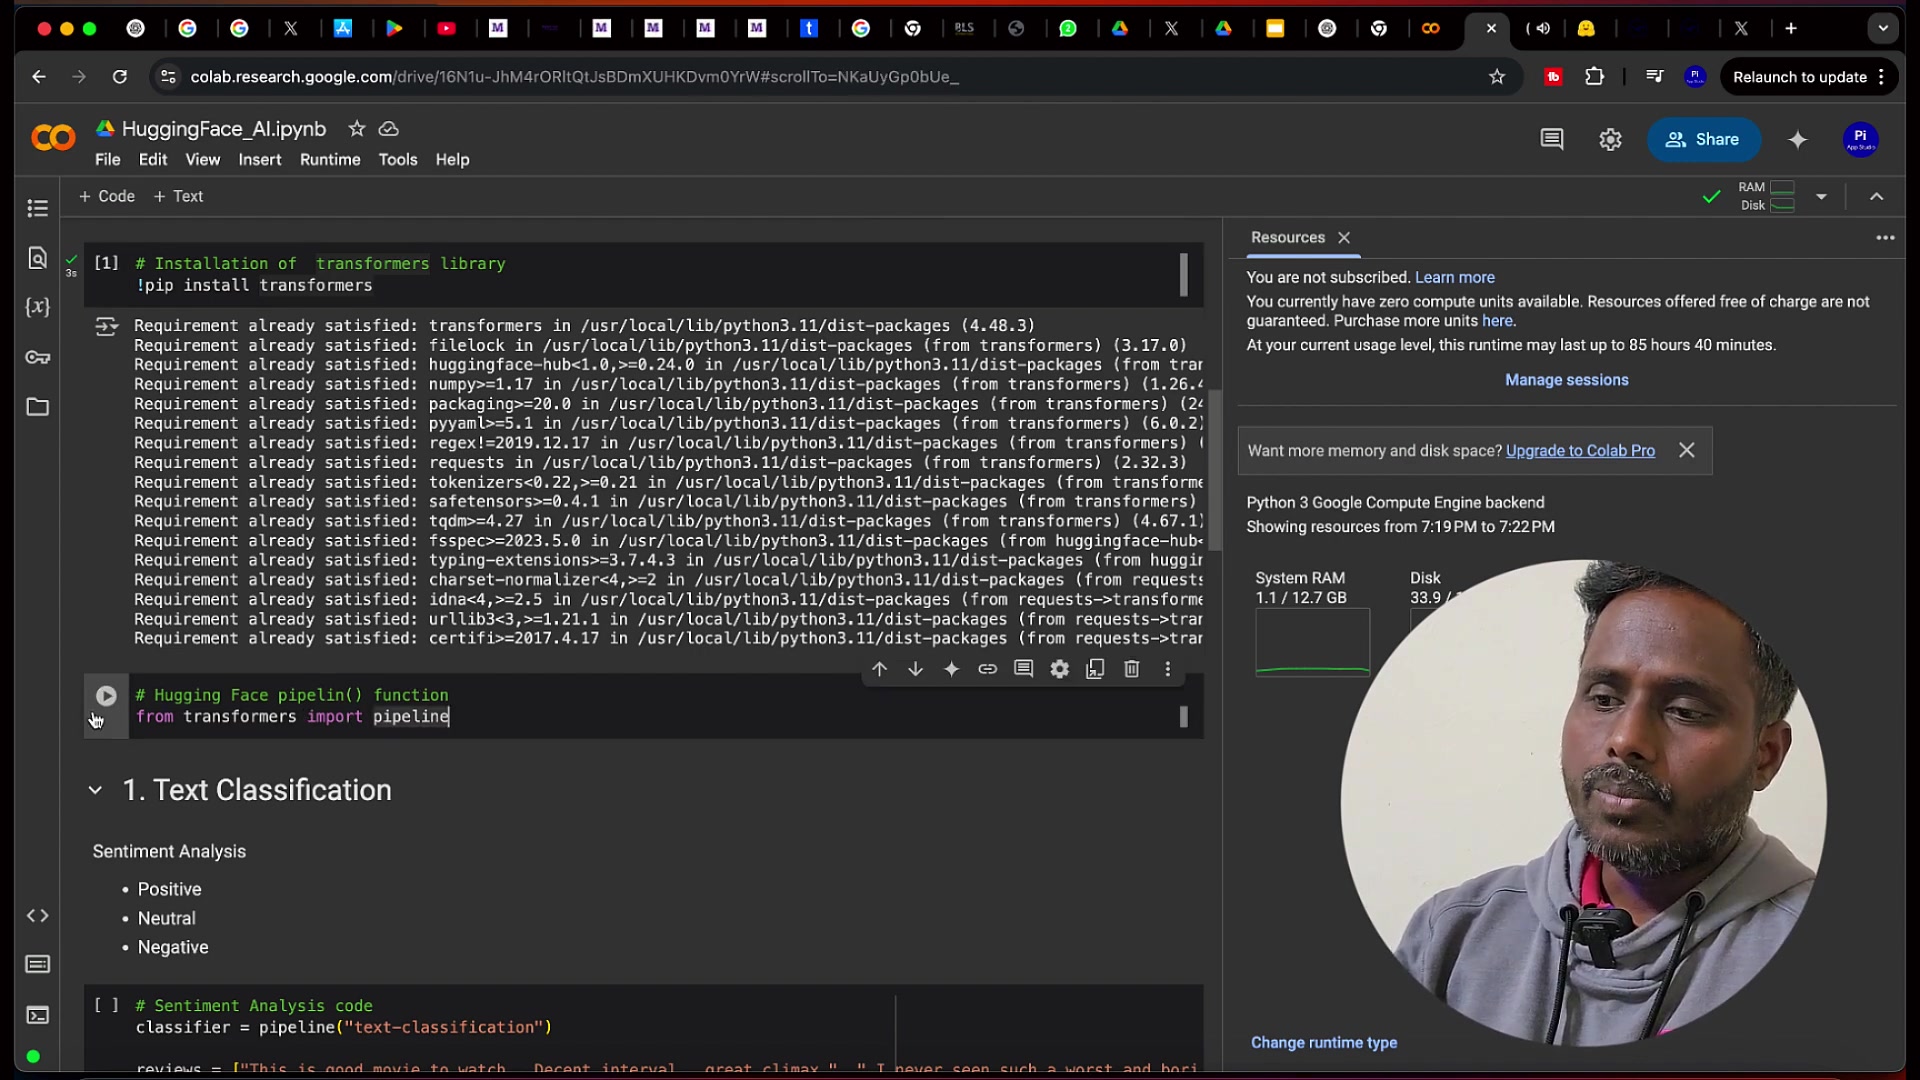This screenshot has width=1920, height=1080.
Task: Open the RAM Disk runtime dropdown arrow
Action: (x=1821, y=196)
